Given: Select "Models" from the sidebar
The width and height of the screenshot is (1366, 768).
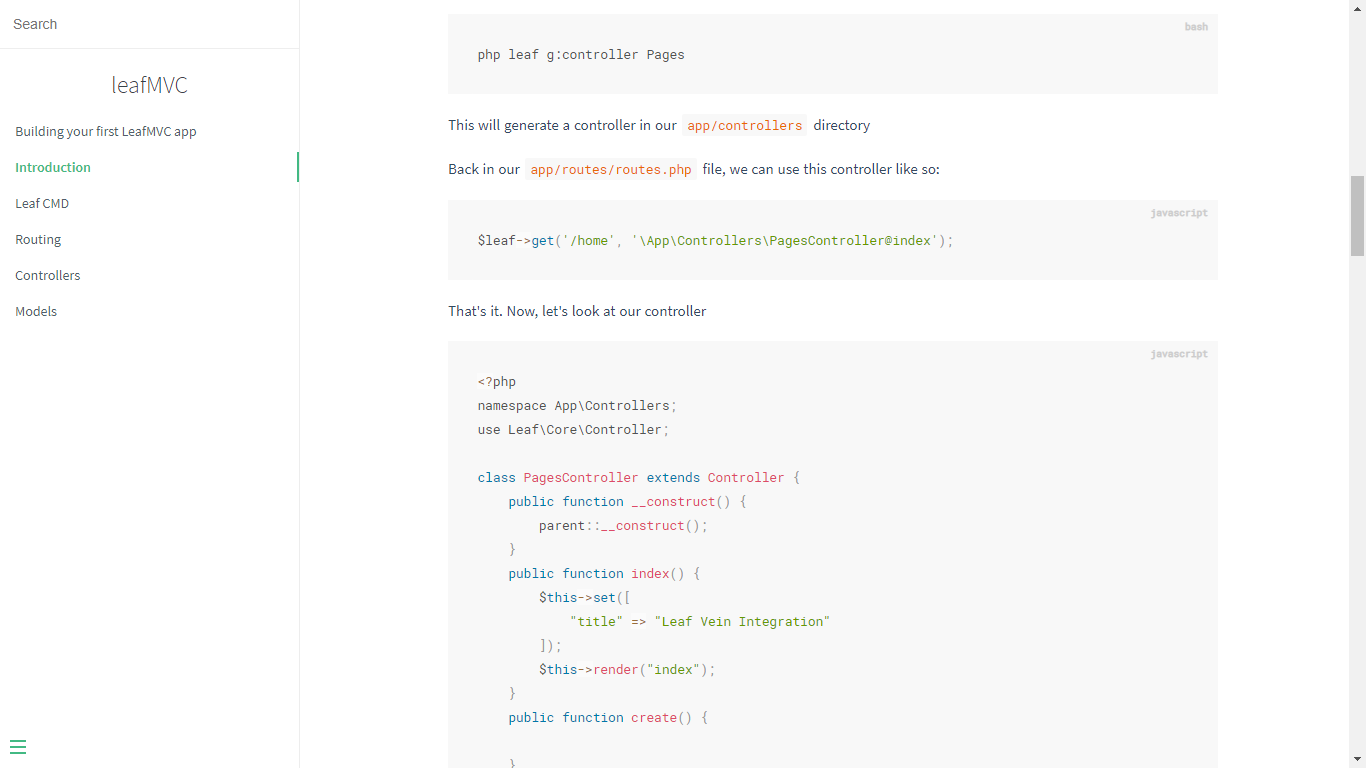Looking at the screenshot, I should pos(36,311).
